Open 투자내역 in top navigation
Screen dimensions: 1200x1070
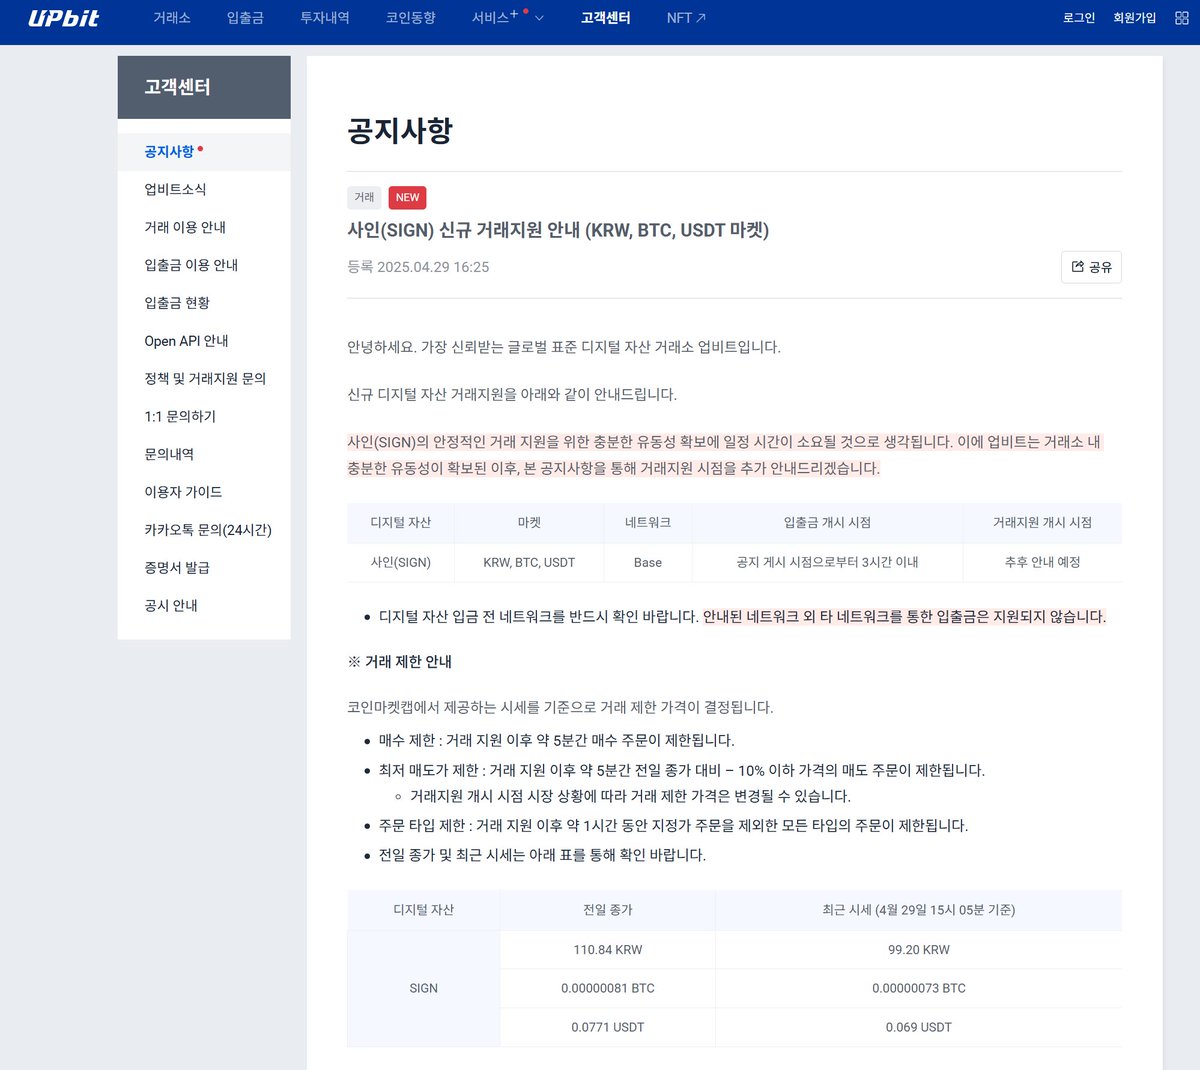pyautogui.click(x=325, y=18)
